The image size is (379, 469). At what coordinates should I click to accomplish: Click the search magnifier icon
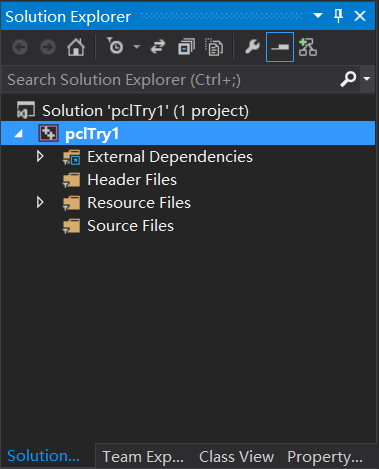[x=348, y=79]
